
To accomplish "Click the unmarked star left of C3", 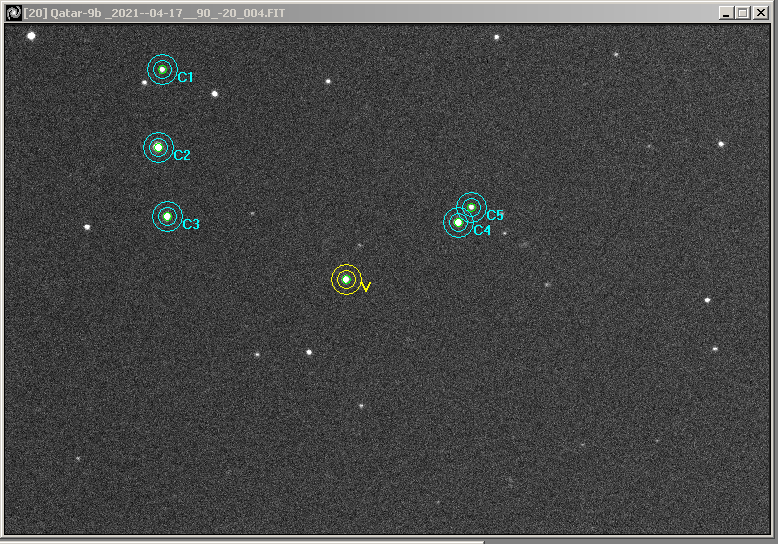I will point(87,227).
